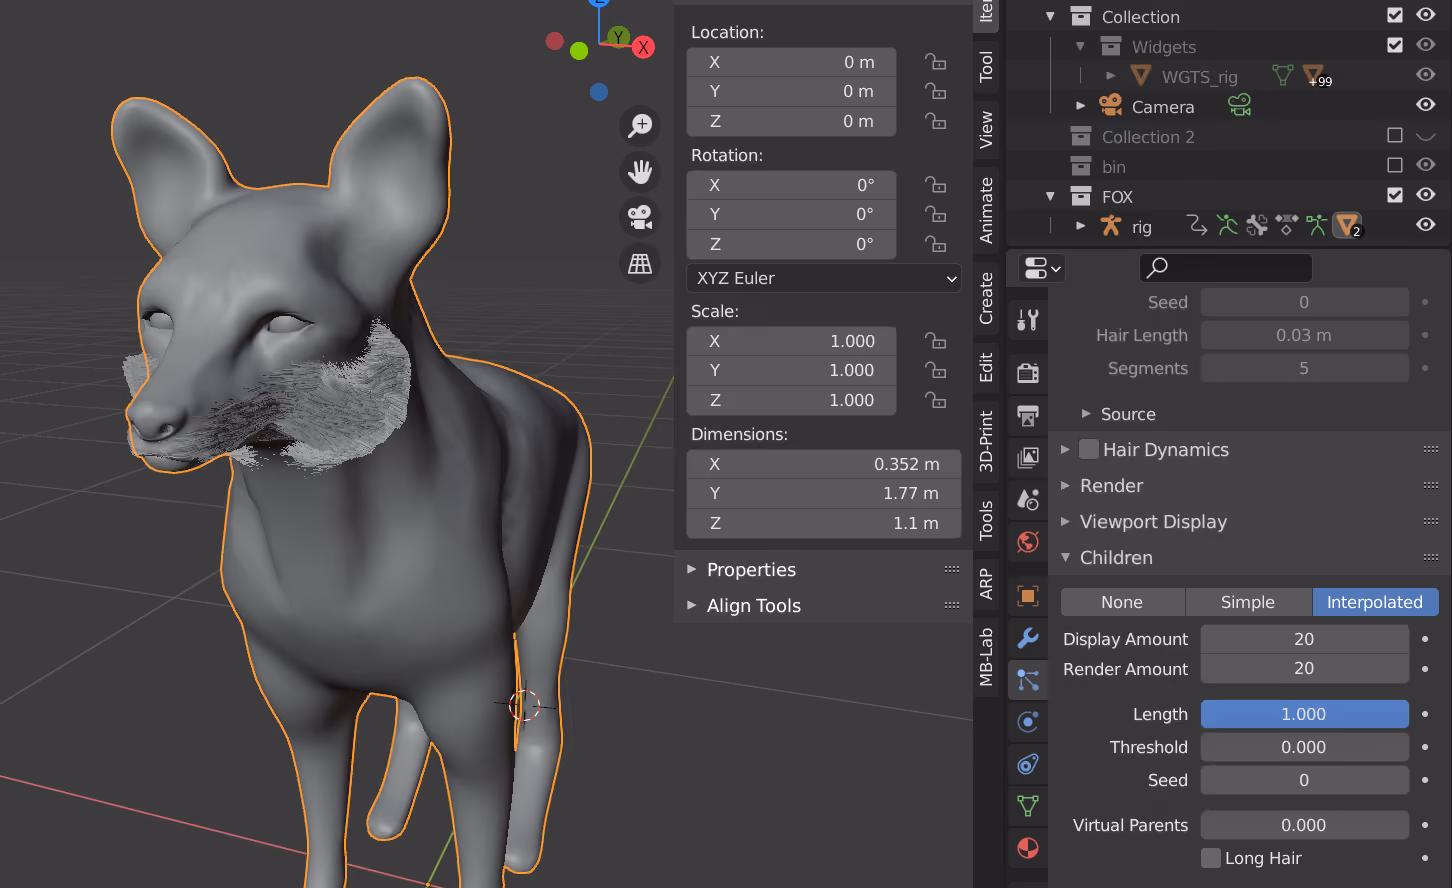This screenshot has width=1452, height=888.
Task: Enable the Hair Dynamics checkbox
Action: pos(1089,450)
